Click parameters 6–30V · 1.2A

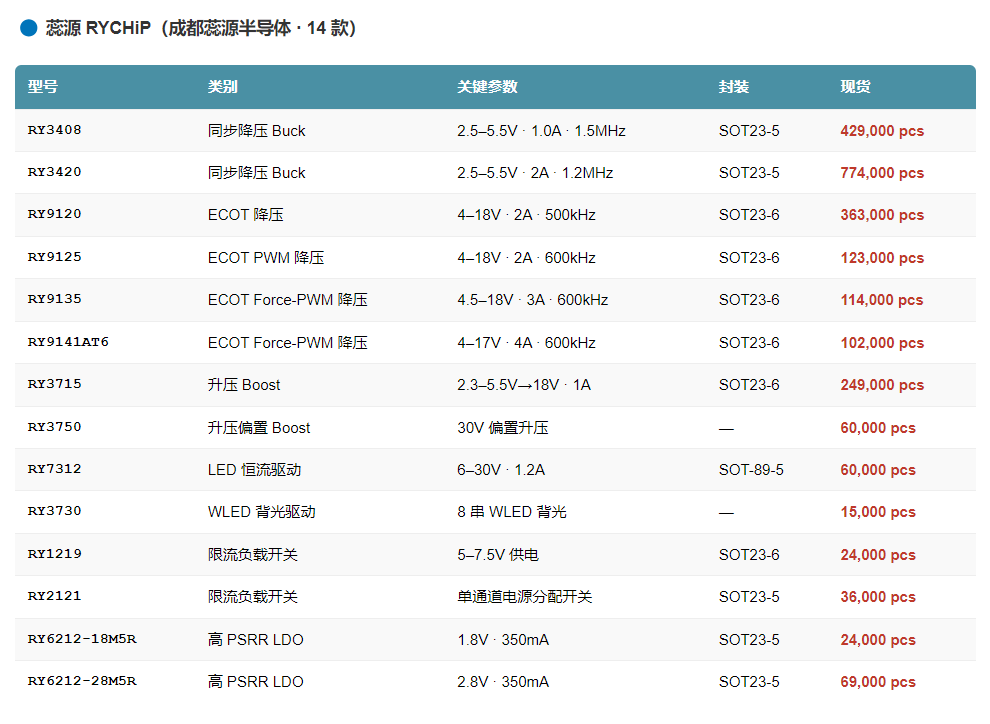pos(501,470)
